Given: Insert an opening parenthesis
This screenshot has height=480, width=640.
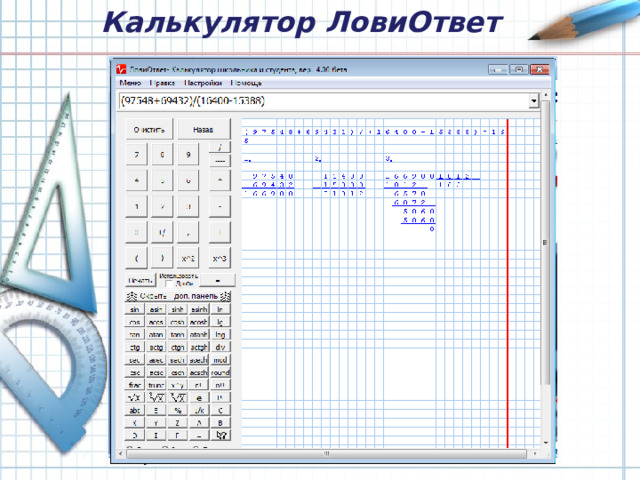Looking at the screenshot, I should pos(136,258).
